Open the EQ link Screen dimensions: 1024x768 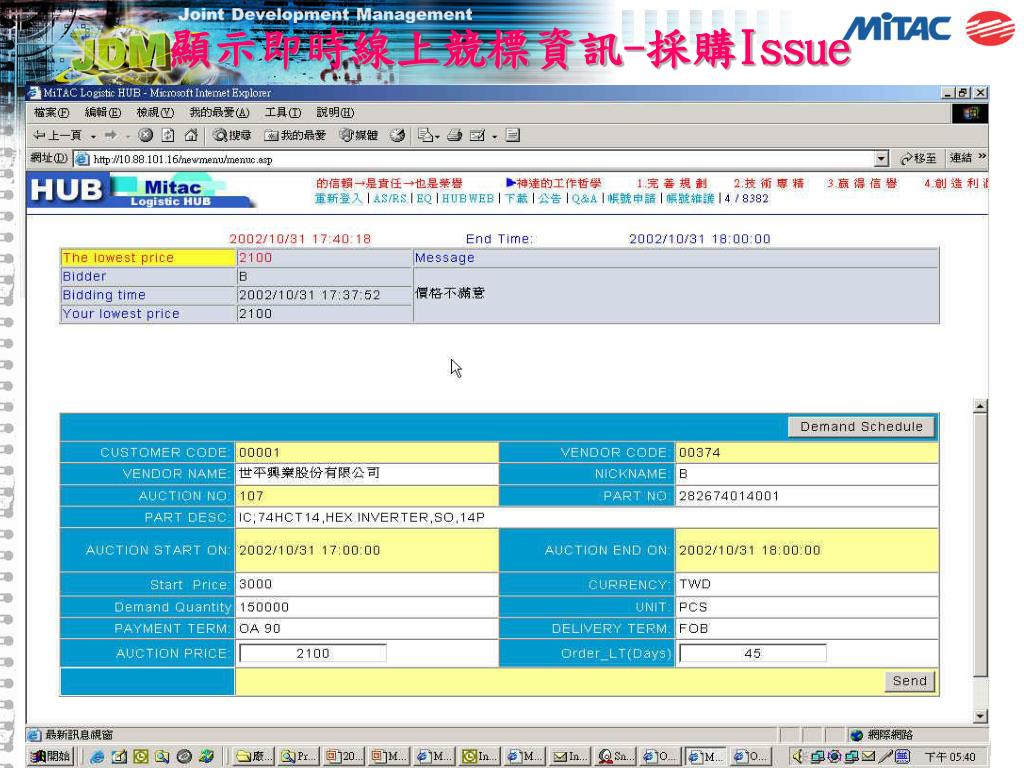click(x=424, y=199)
